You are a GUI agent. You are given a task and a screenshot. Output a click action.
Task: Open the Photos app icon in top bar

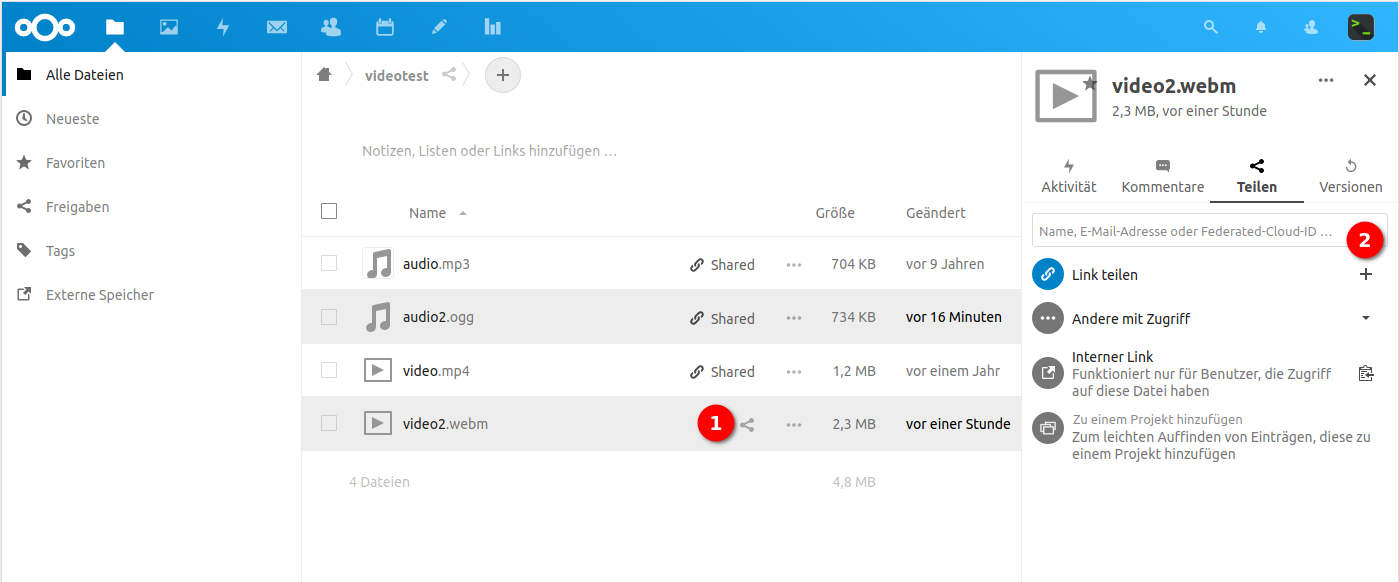[x=169, y=27]
